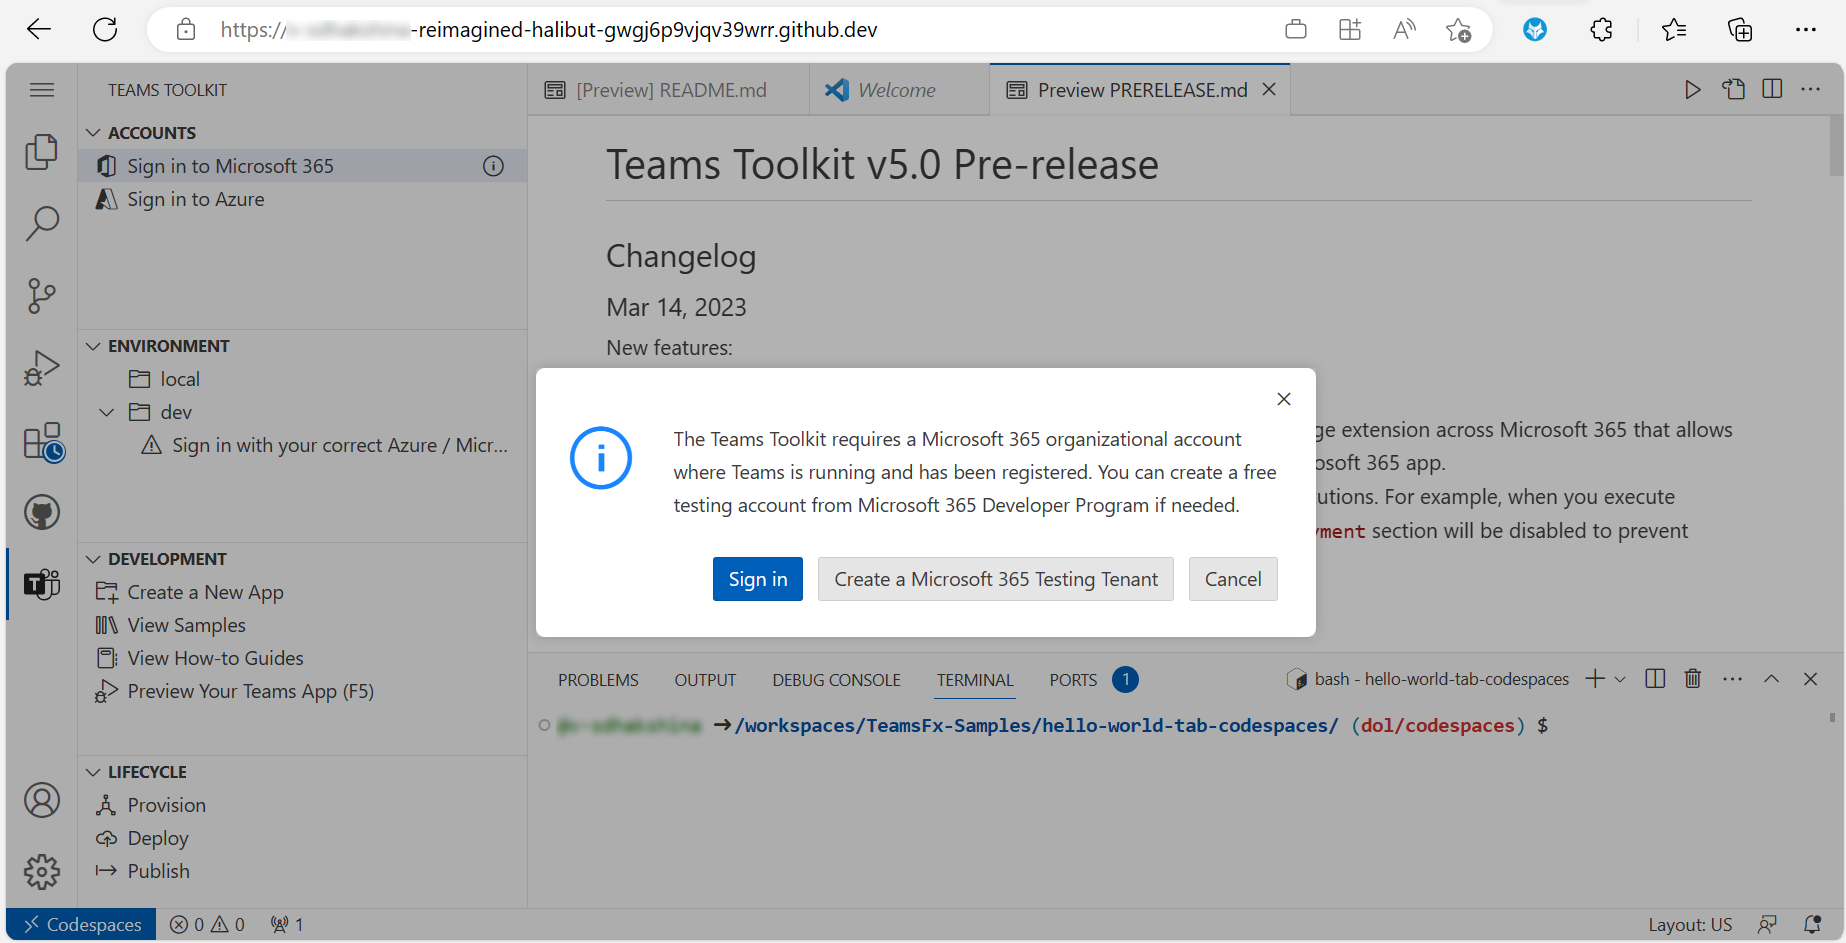Screen dimensions: 1846x943
Task: Open GitHub view in activity bar
Action: (41, 513)
